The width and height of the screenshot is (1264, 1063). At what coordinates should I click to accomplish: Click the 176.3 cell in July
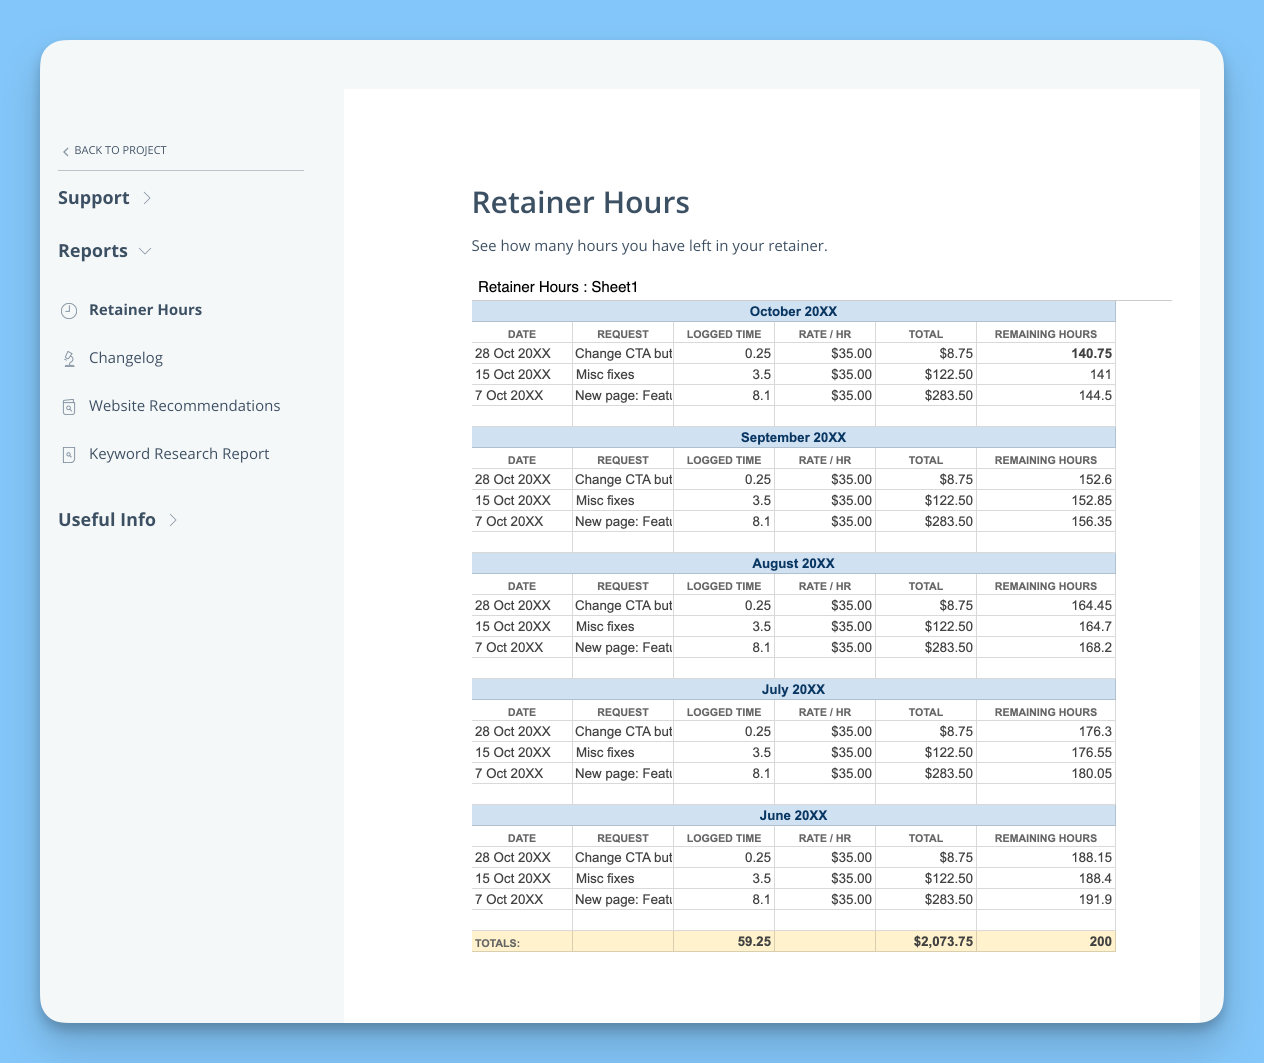pyautogui.click(x=1045, y=731)
